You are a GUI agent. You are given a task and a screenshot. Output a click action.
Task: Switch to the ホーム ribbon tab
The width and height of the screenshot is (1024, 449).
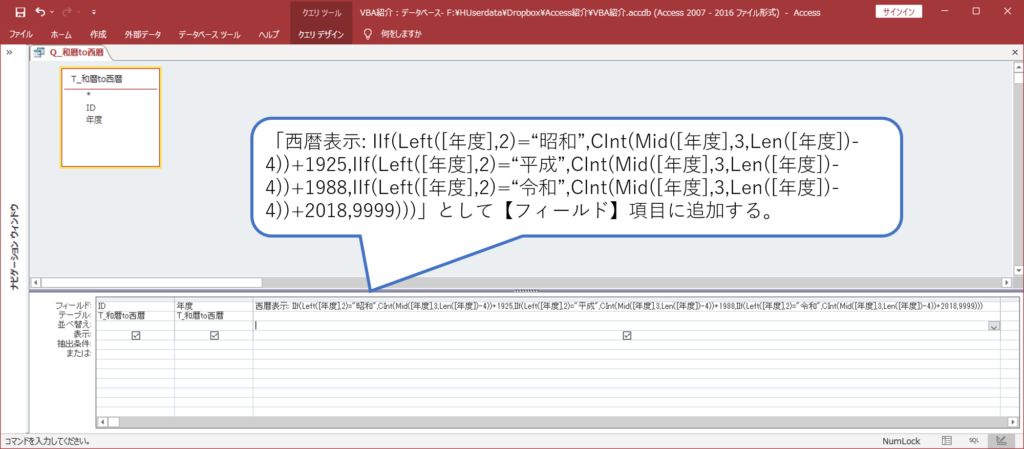click(x=61, y=34)
